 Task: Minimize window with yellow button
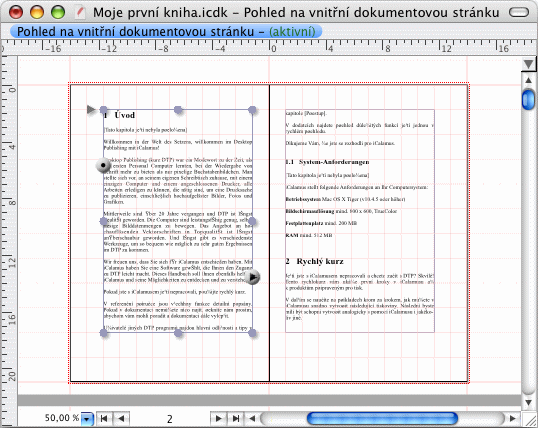point(37,12)
